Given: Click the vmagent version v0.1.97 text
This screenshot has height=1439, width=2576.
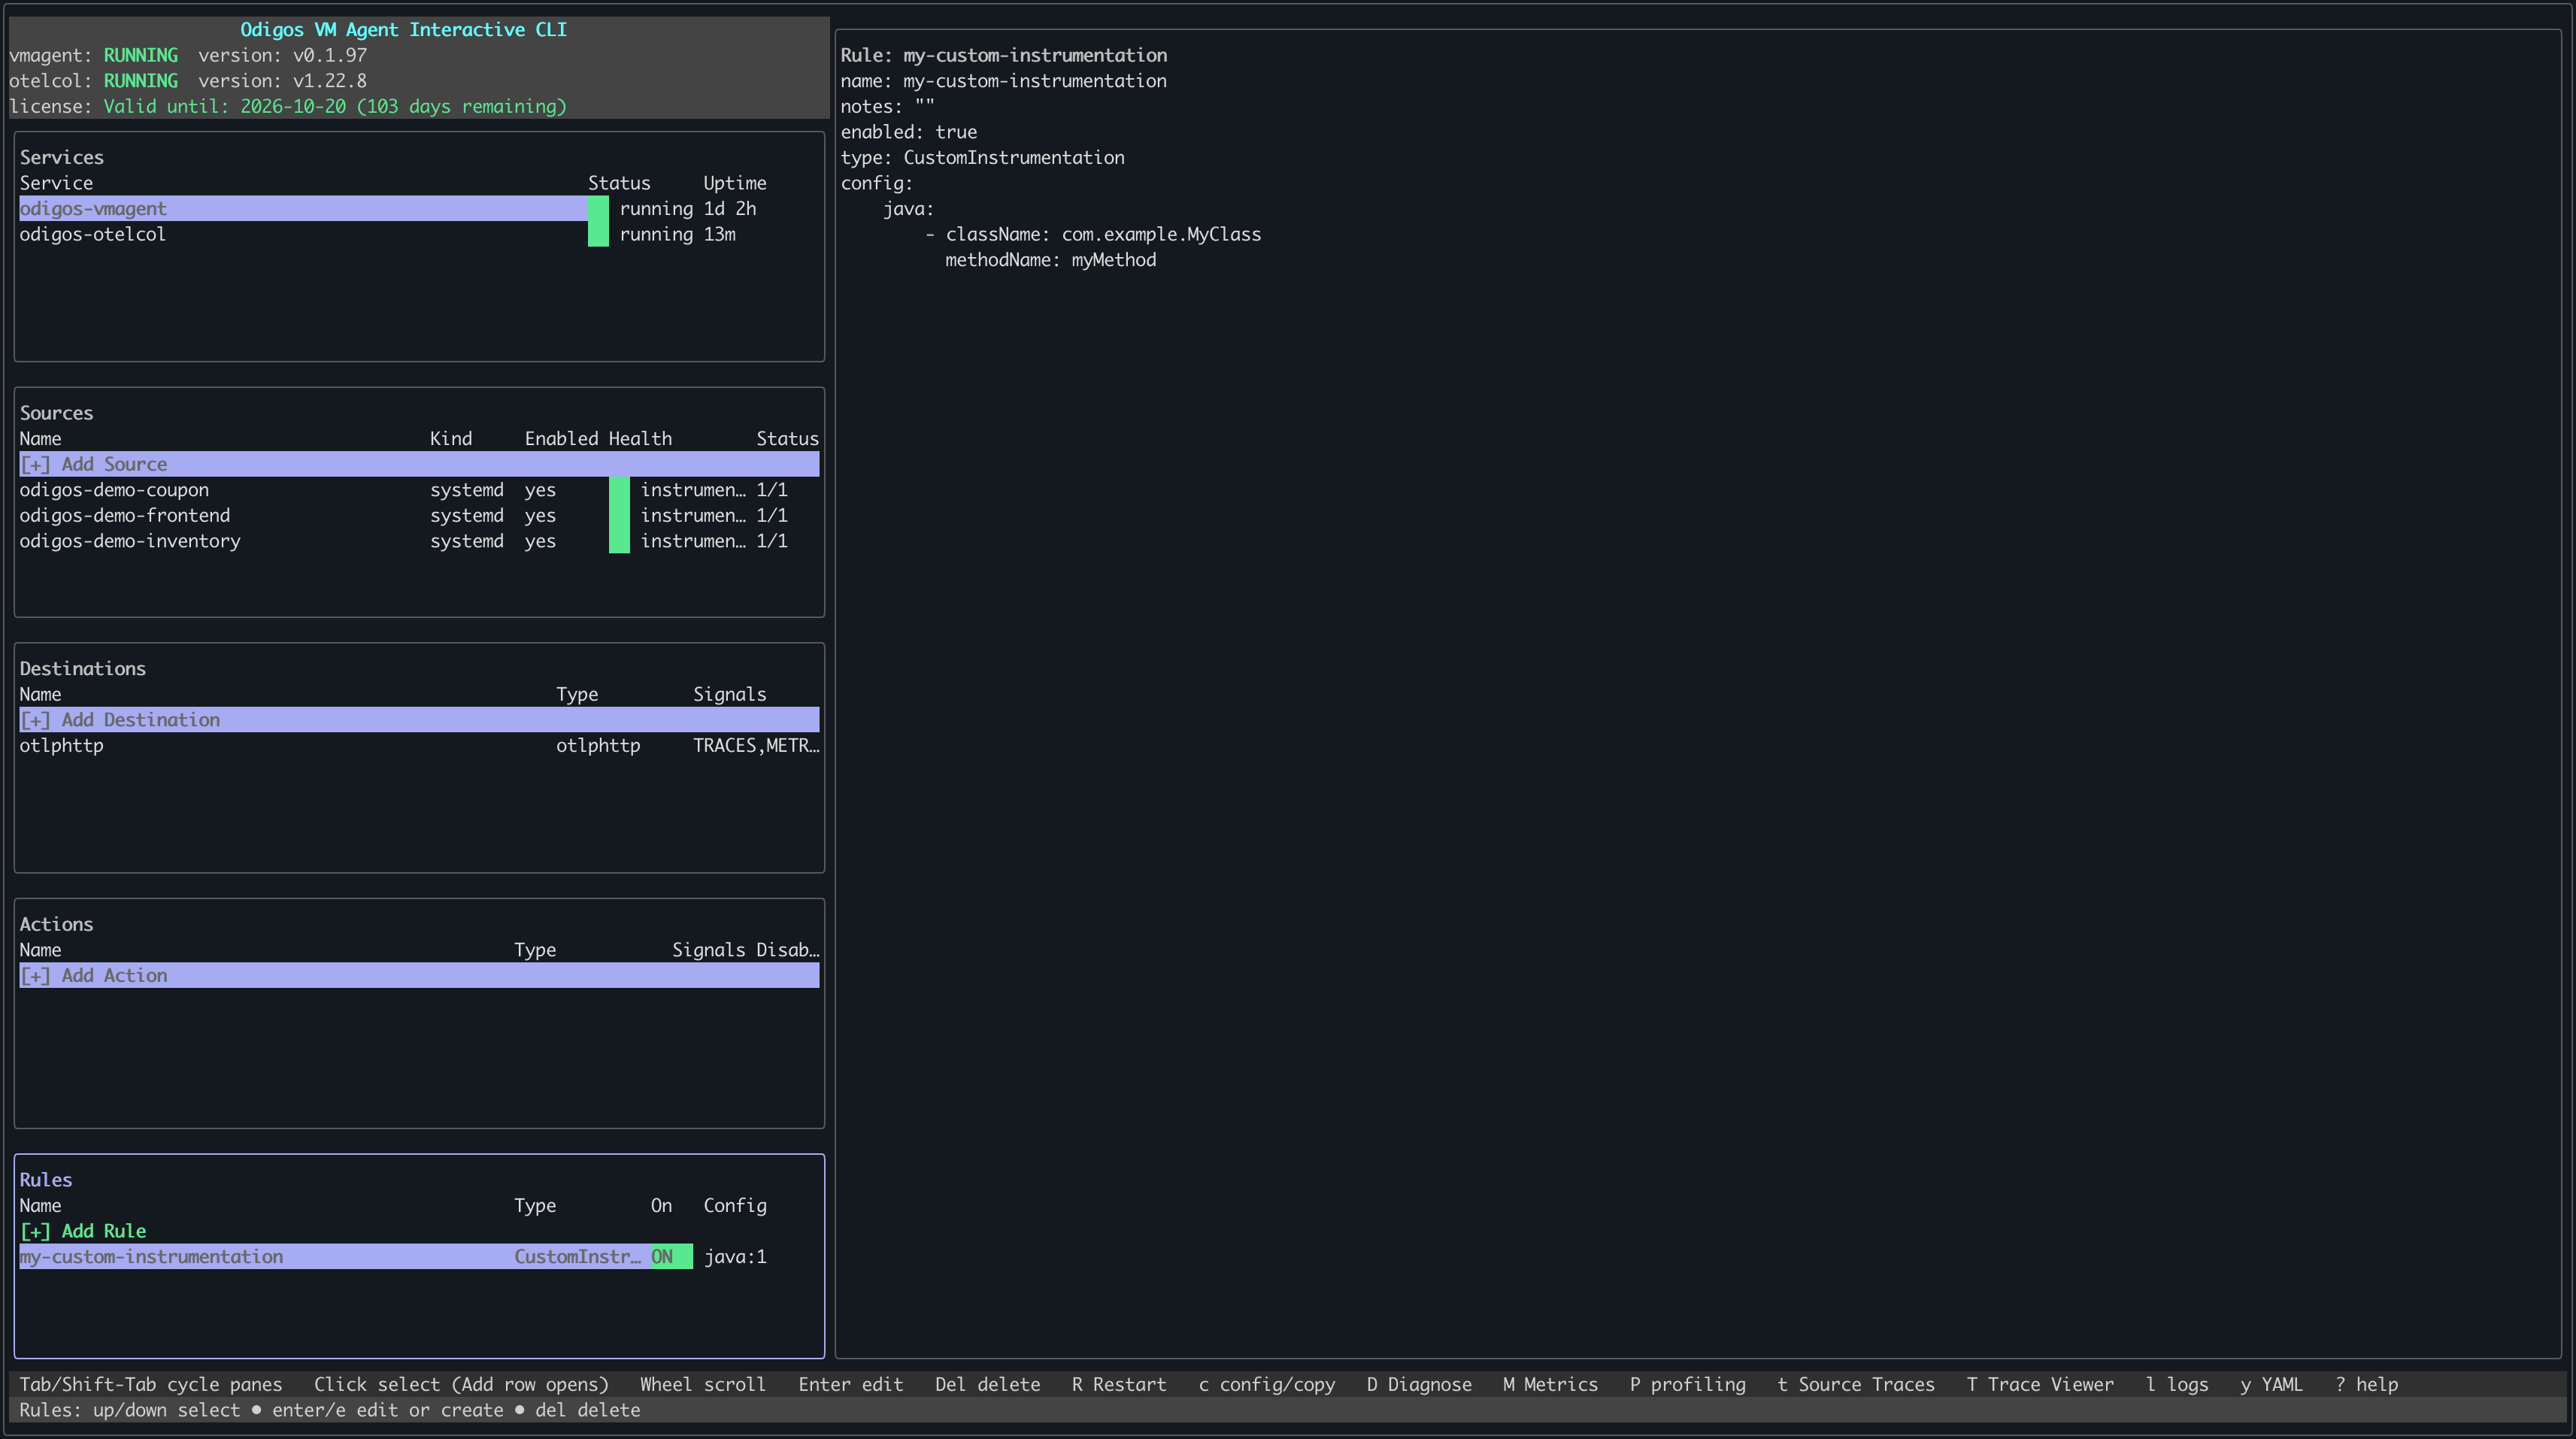Looking at the screenshot, I should (x=282, y=56).
